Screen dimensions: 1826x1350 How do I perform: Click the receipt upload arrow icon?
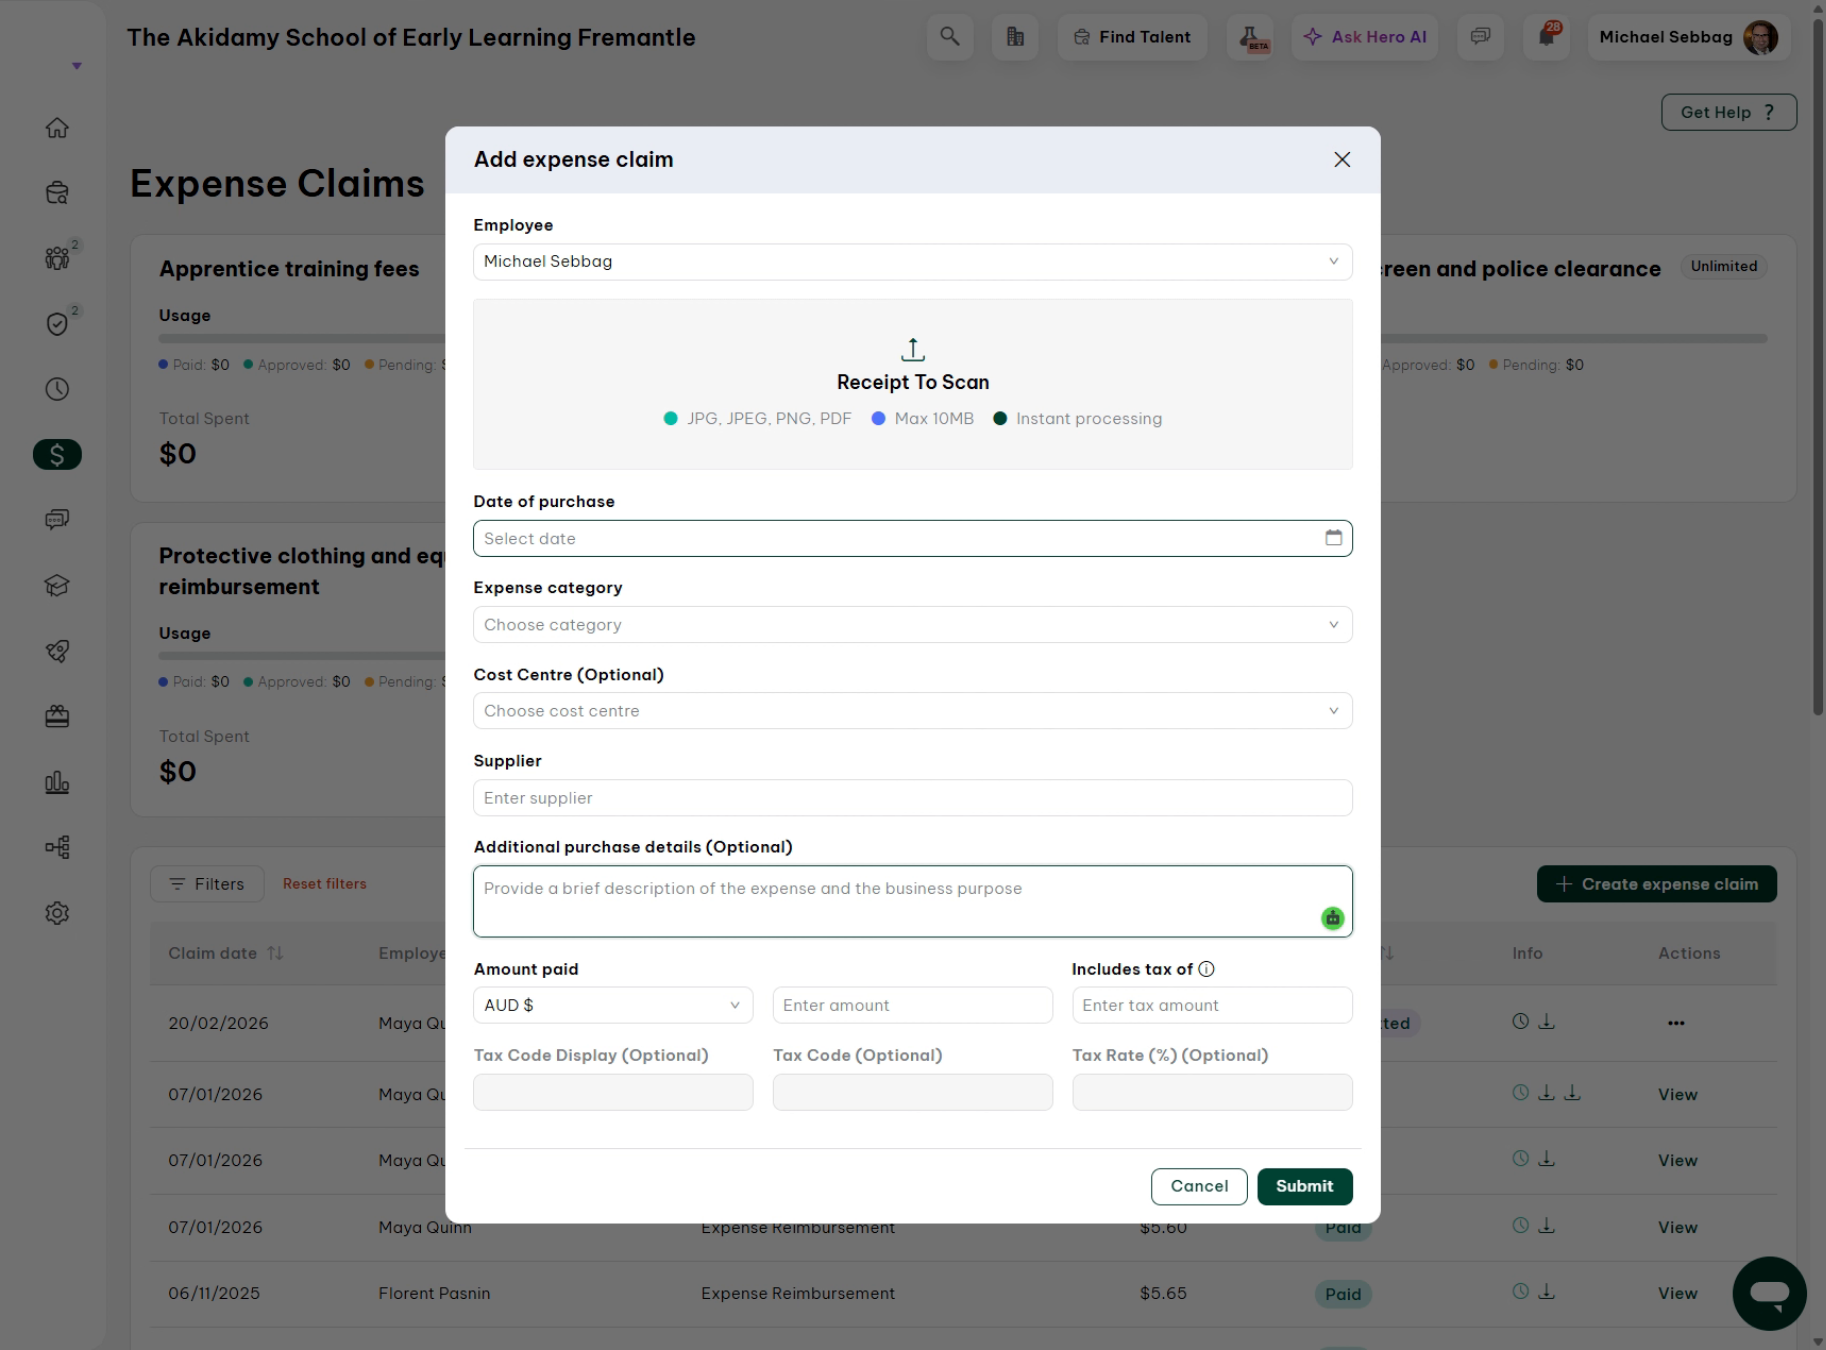[913, 349]
